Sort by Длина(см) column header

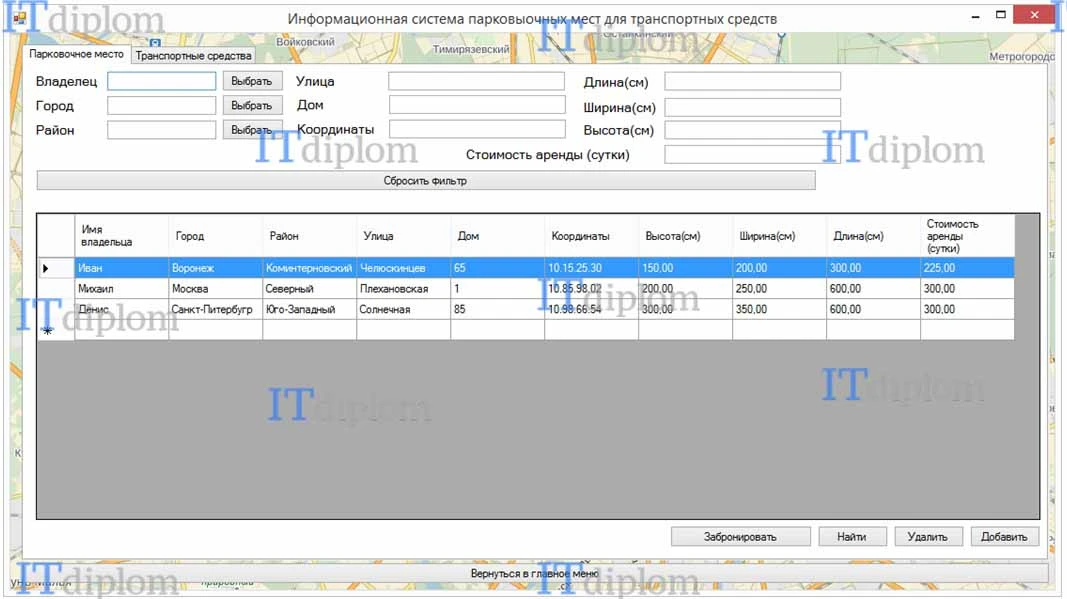tap(872, 236)
